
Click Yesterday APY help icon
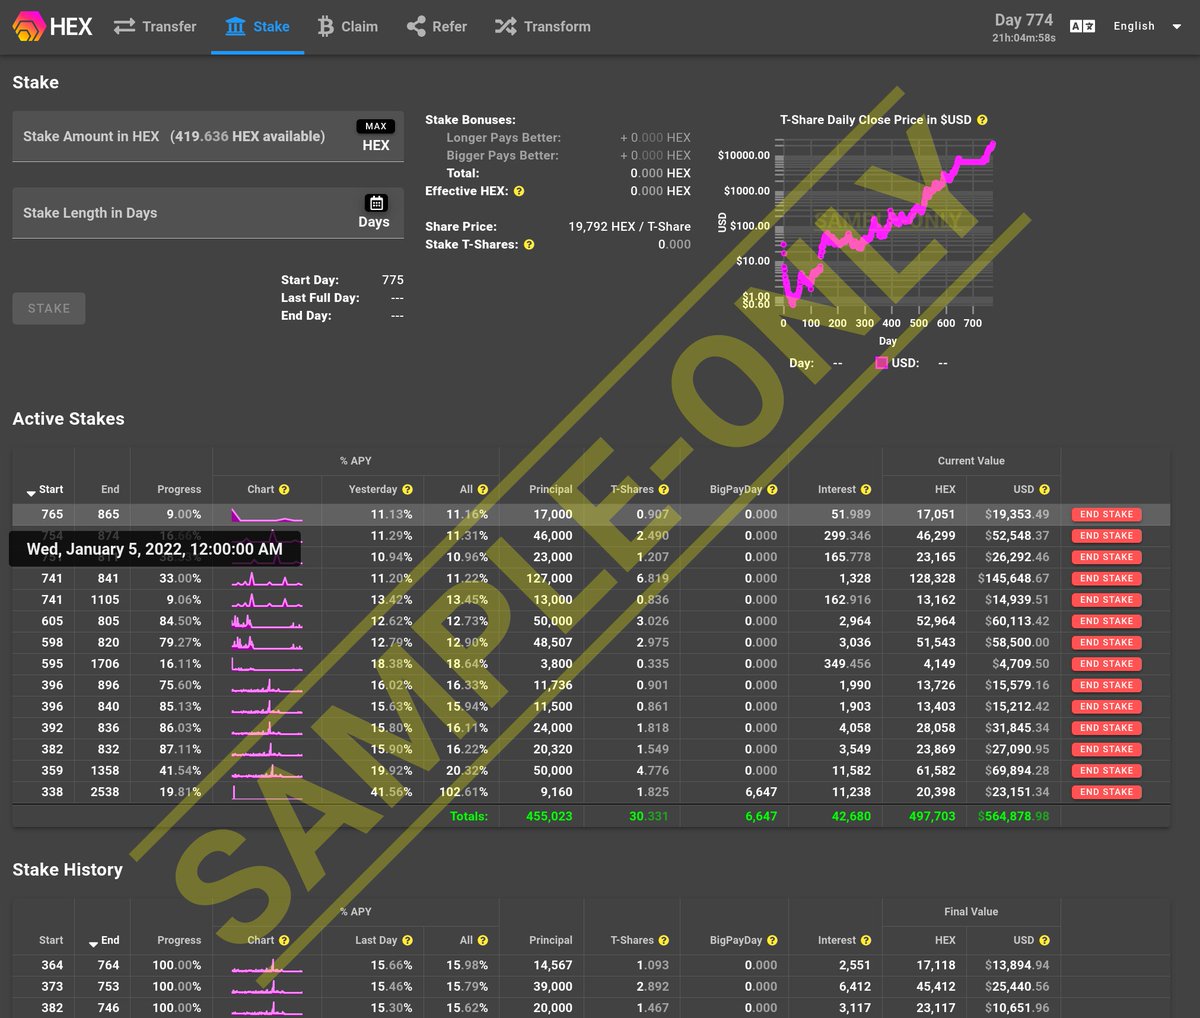pyautogui.click(x=407, y=490)
